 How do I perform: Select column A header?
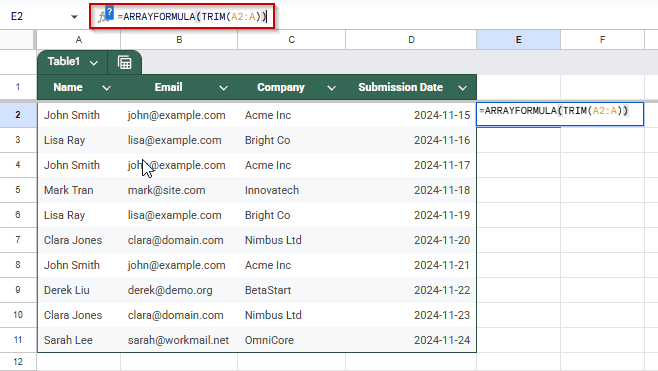coord(78,40)
